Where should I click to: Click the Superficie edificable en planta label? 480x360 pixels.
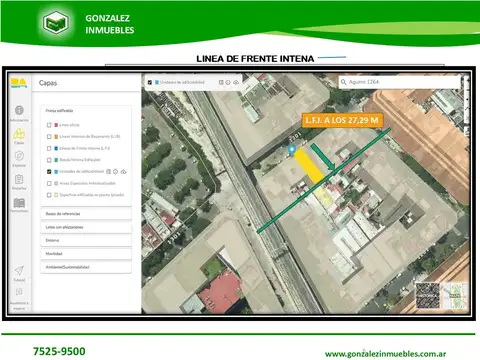tap(92, 195)
